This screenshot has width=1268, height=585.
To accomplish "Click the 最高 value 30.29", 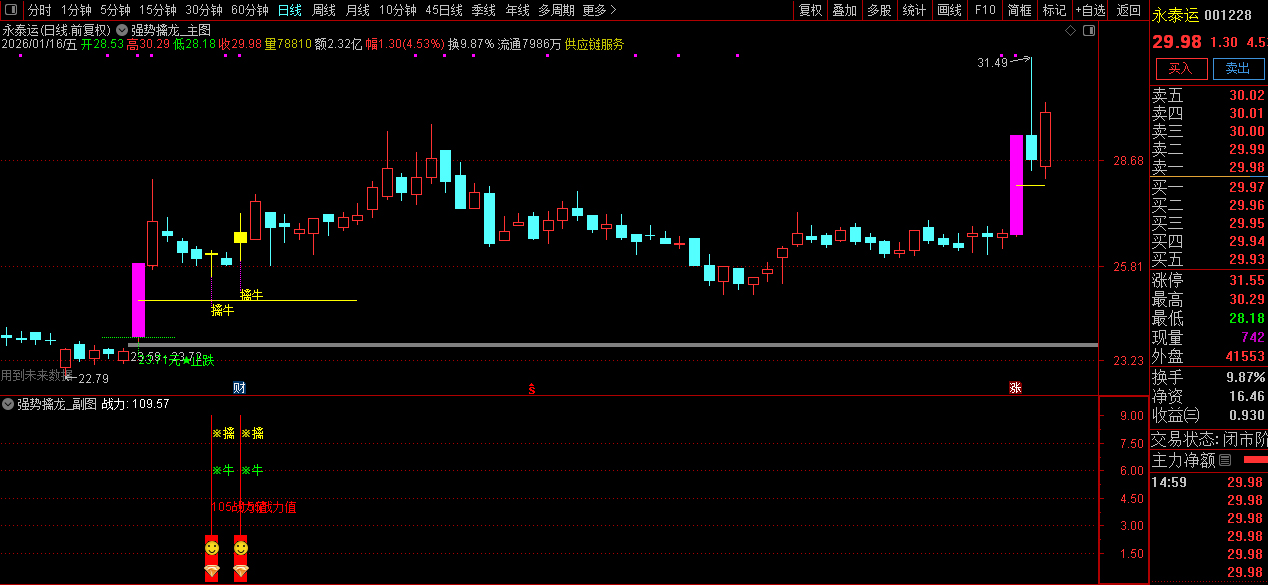I will coord(1246,299).
